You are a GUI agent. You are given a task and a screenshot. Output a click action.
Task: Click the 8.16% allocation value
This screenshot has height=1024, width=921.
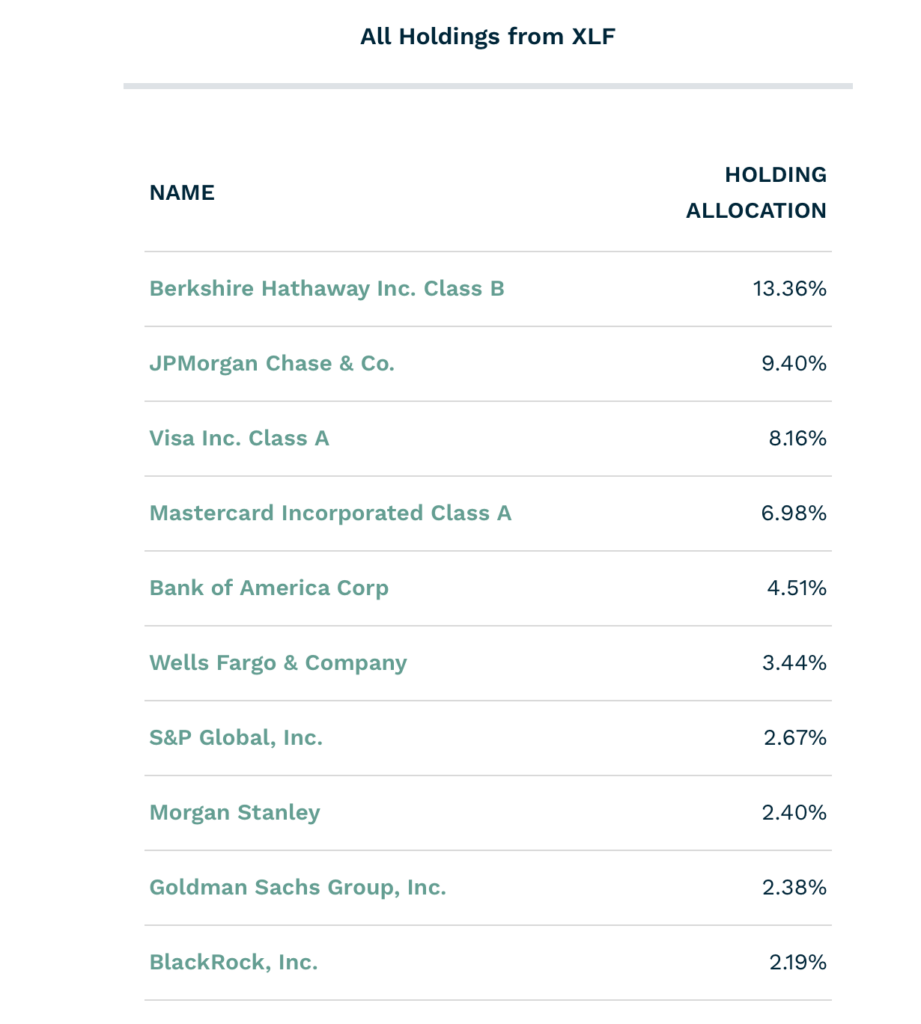(x=798, y=438)
